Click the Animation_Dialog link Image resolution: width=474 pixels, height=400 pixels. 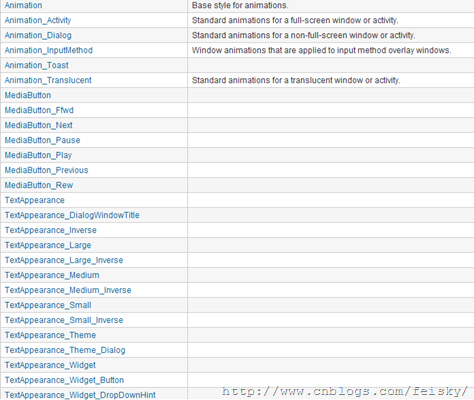click(38, 35)
